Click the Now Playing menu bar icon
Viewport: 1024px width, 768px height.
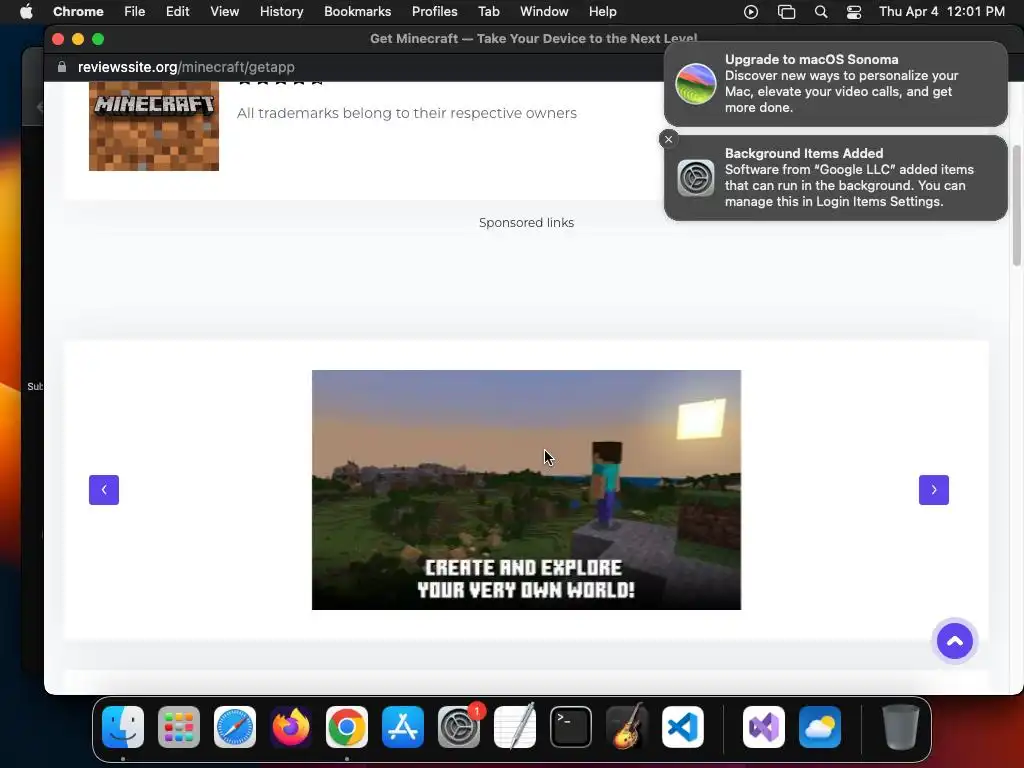pyautogui.click(x=751, y=12)
